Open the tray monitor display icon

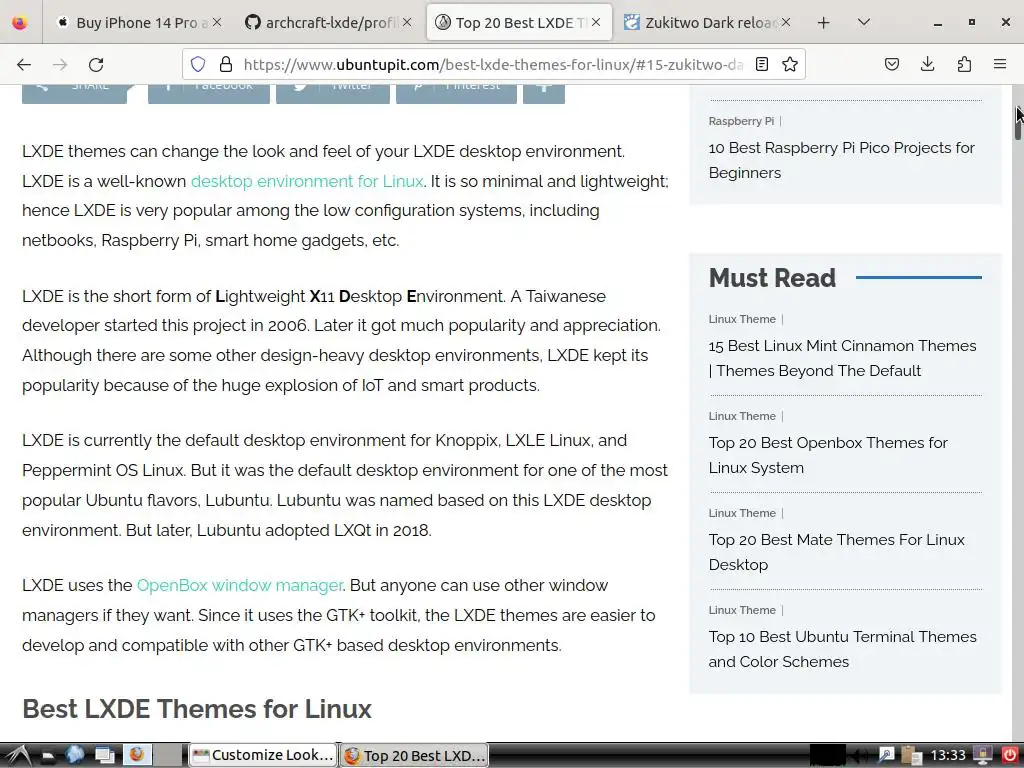[983, 756]
